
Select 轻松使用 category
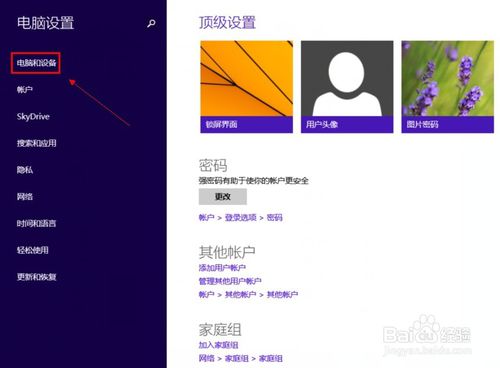pyautogui.click(x=32, y=250)
